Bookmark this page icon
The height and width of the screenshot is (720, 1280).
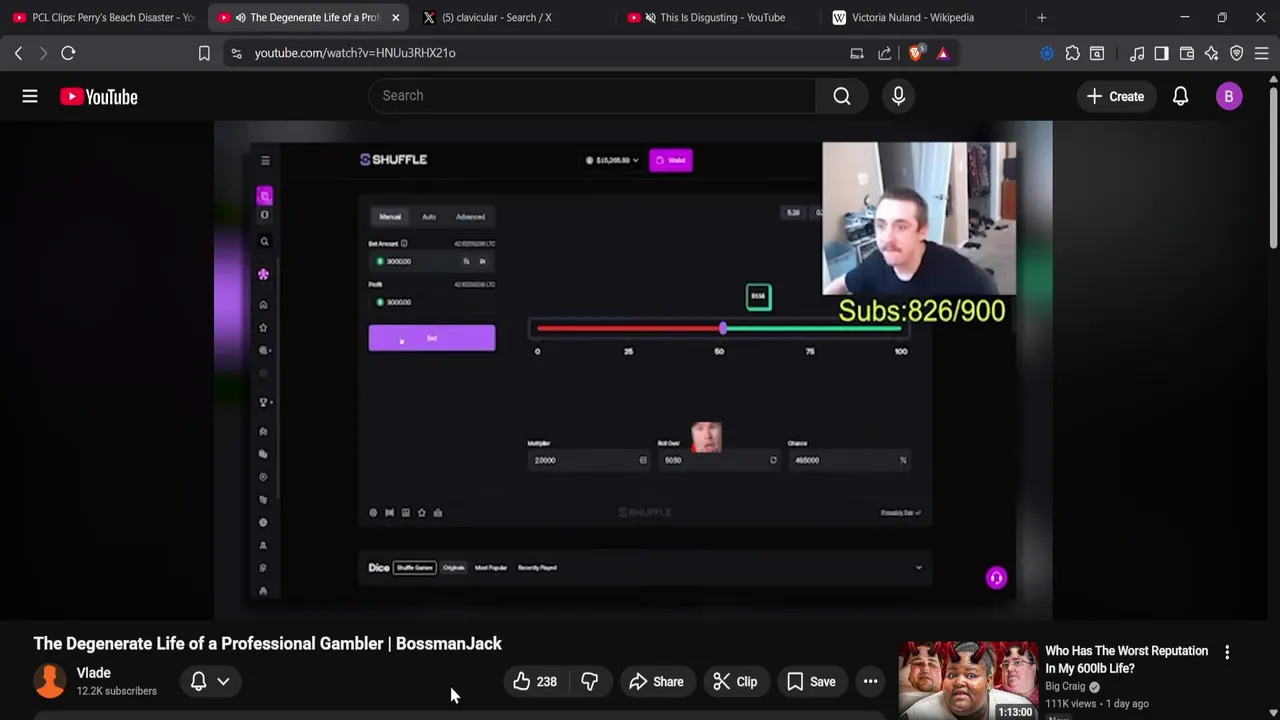point(204,53)
